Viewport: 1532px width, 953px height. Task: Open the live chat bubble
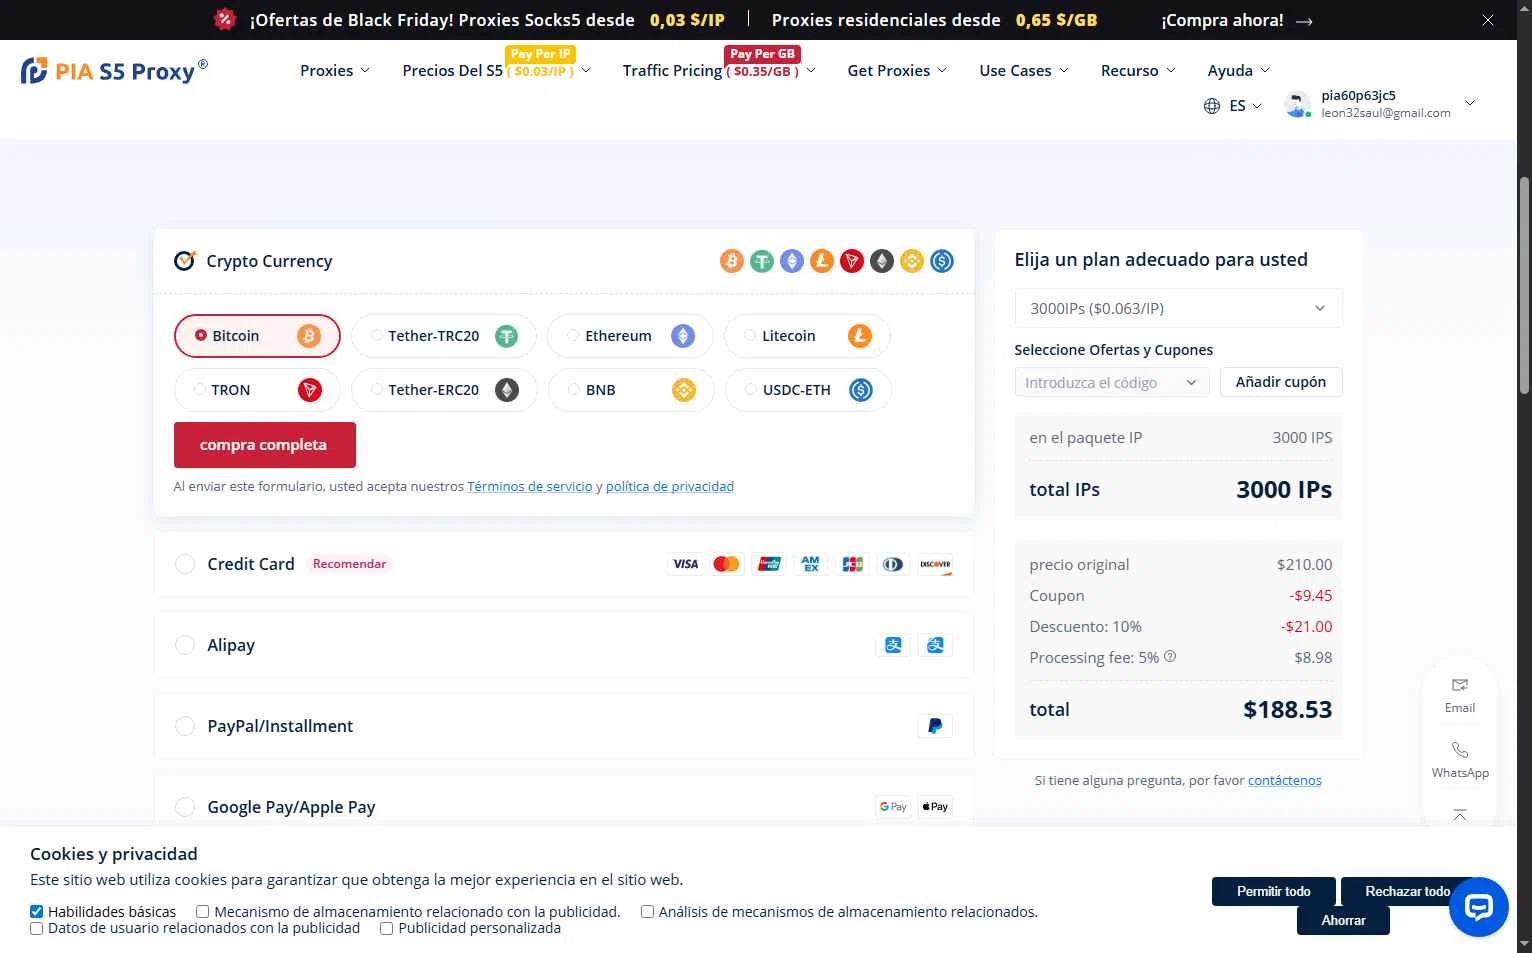[1479, 907]
